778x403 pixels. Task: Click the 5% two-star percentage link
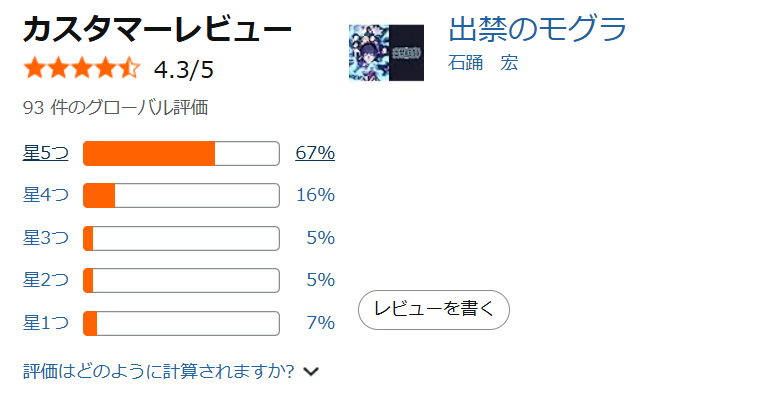[321, 280]
